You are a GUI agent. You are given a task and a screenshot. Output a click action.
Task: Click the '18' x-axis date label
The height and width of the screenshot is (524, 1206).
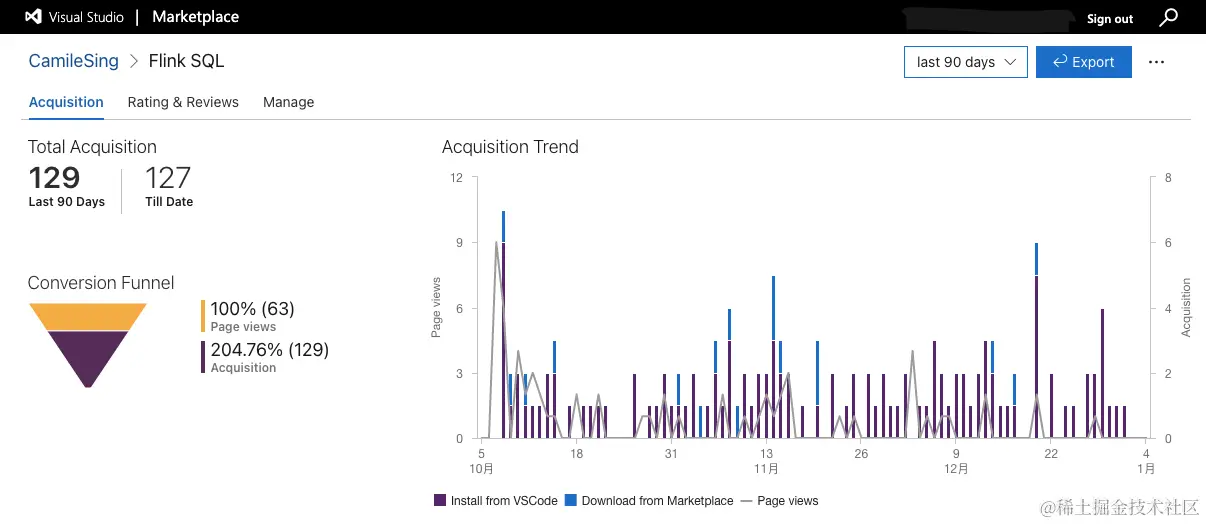[x=576, y=454]
